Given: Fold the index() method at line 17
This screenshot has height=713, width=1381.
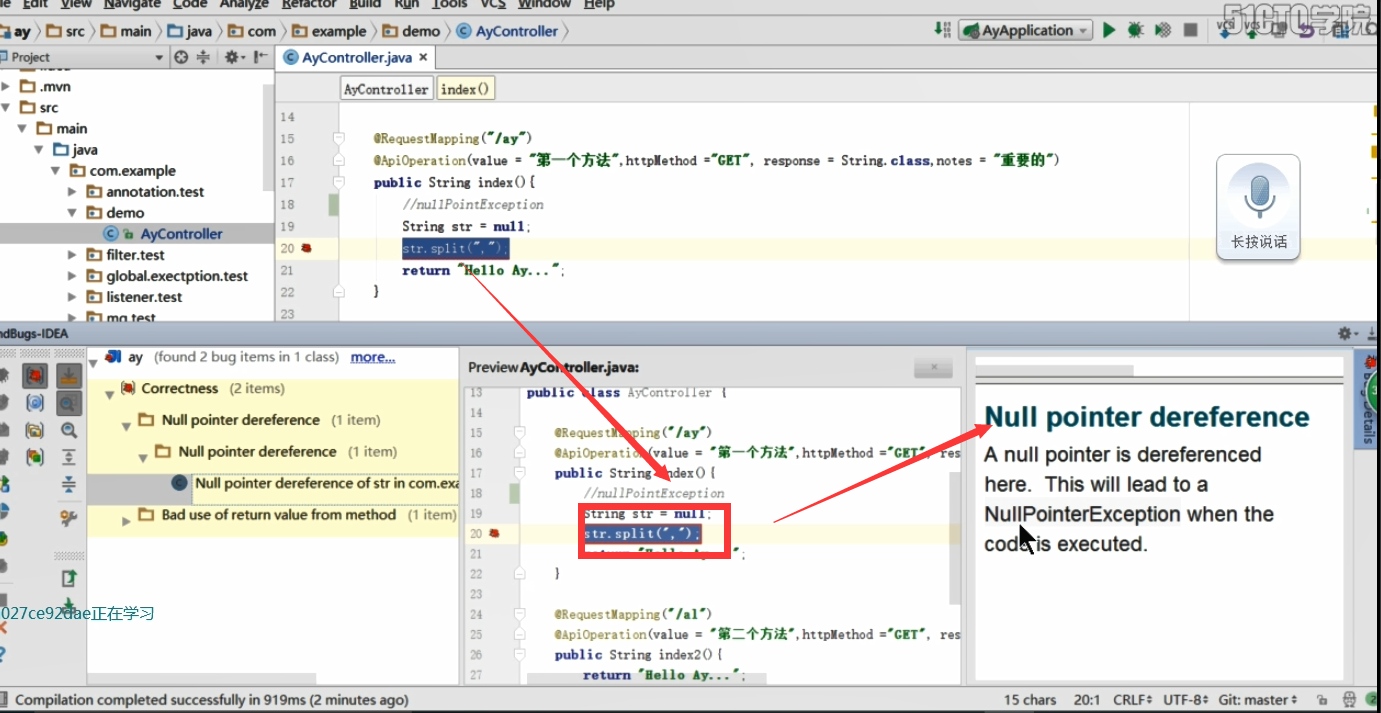Looking at the screenshot, I should point(339,183).
